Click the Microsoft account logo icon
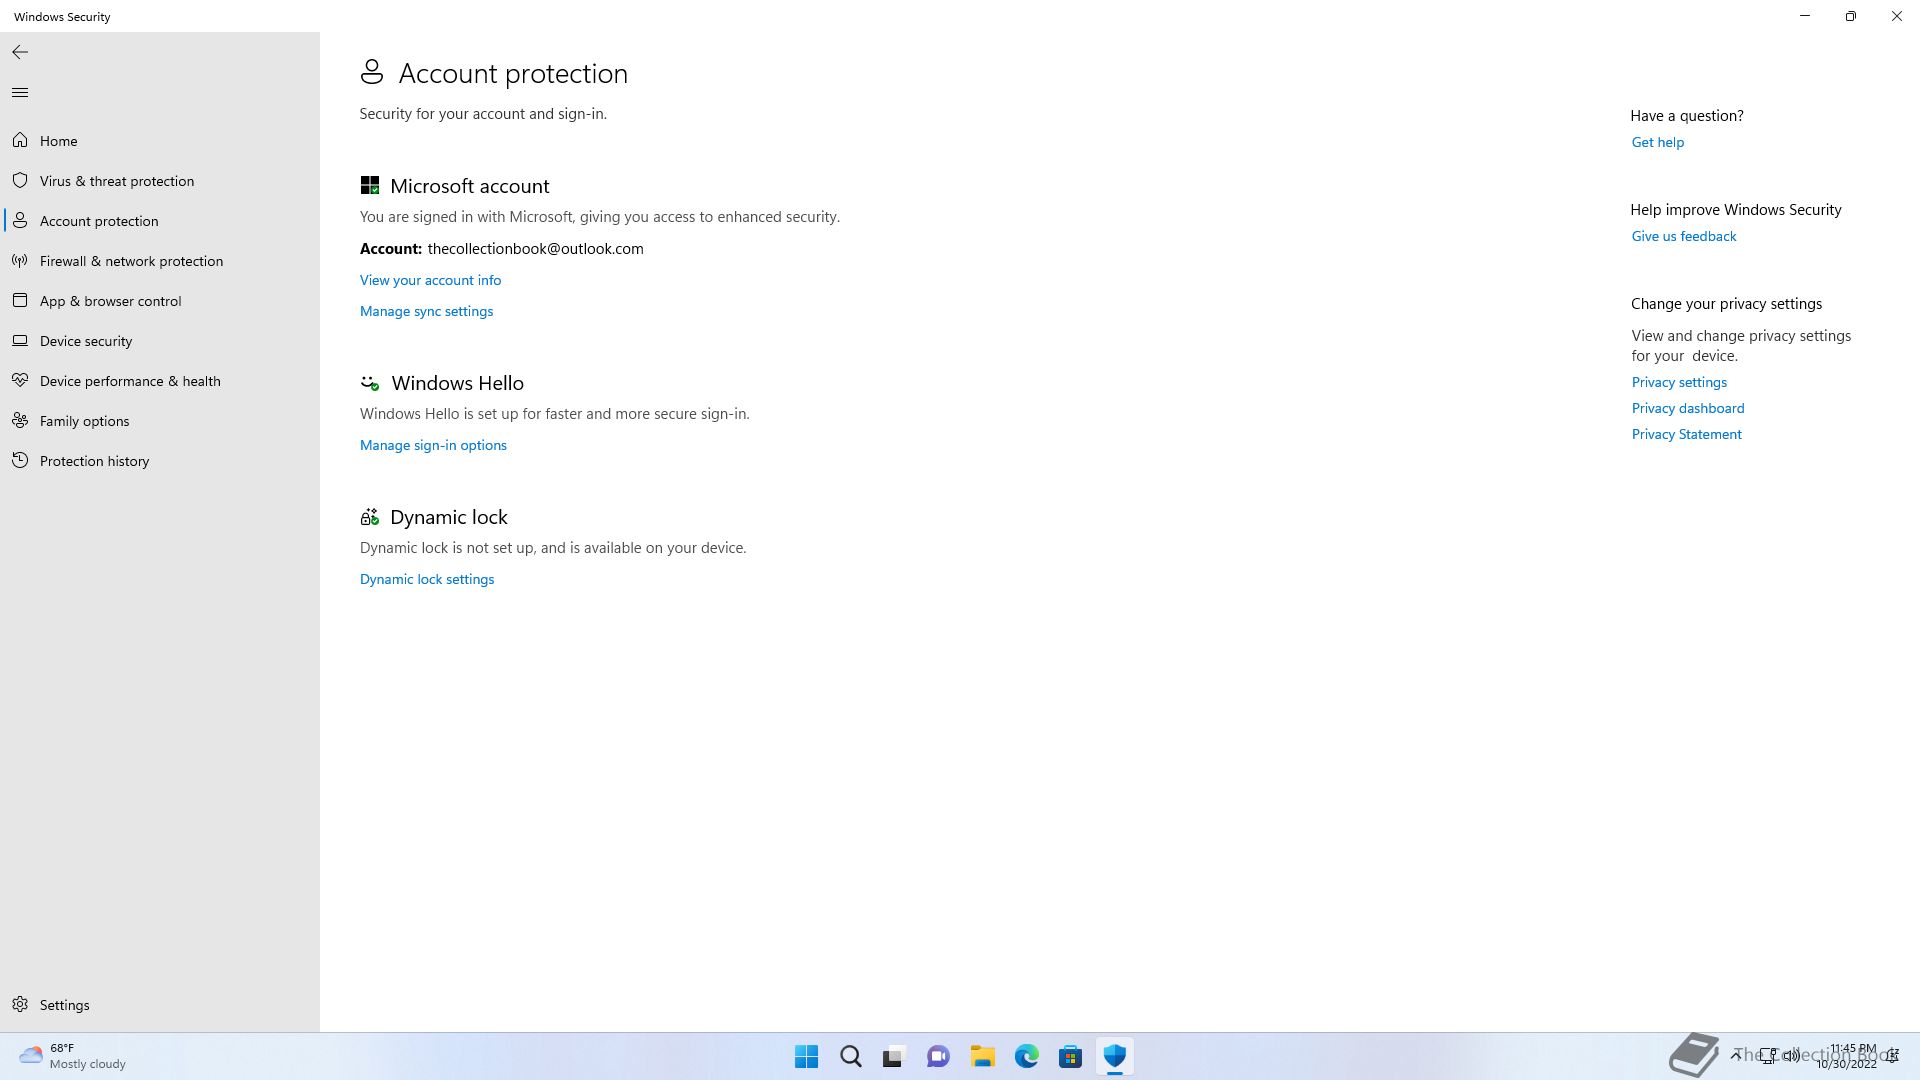Image resolution: width=1920 pixels, height=1080 pixels. tap(370, 186)
